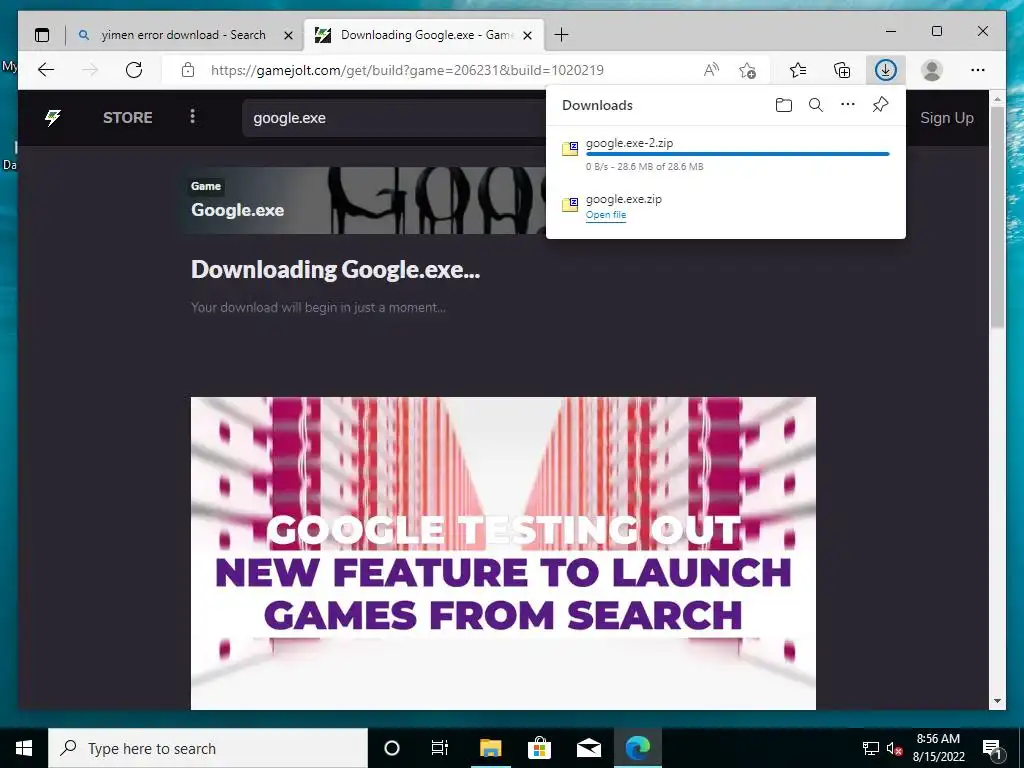Click the Edge taskbar icon
This screenshot has height=768, width=1024.
click(x=638, y=748)
